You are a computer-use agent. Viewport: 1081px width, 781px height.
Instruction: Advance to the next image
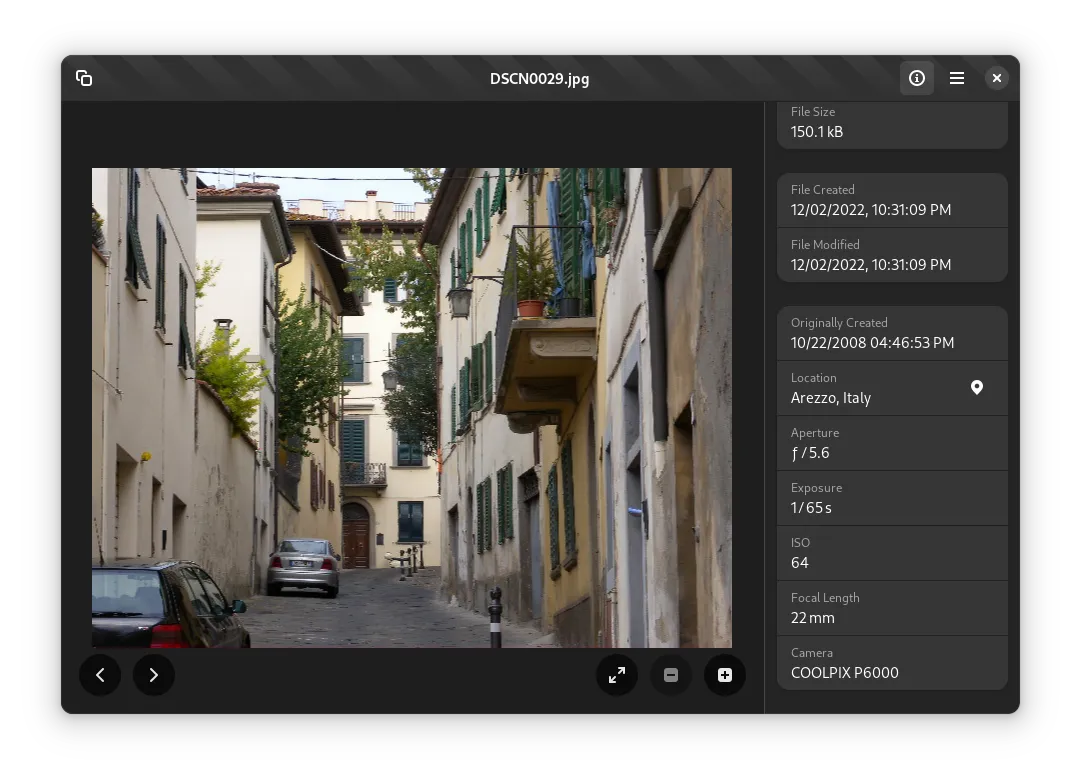(x=154, y=675)
